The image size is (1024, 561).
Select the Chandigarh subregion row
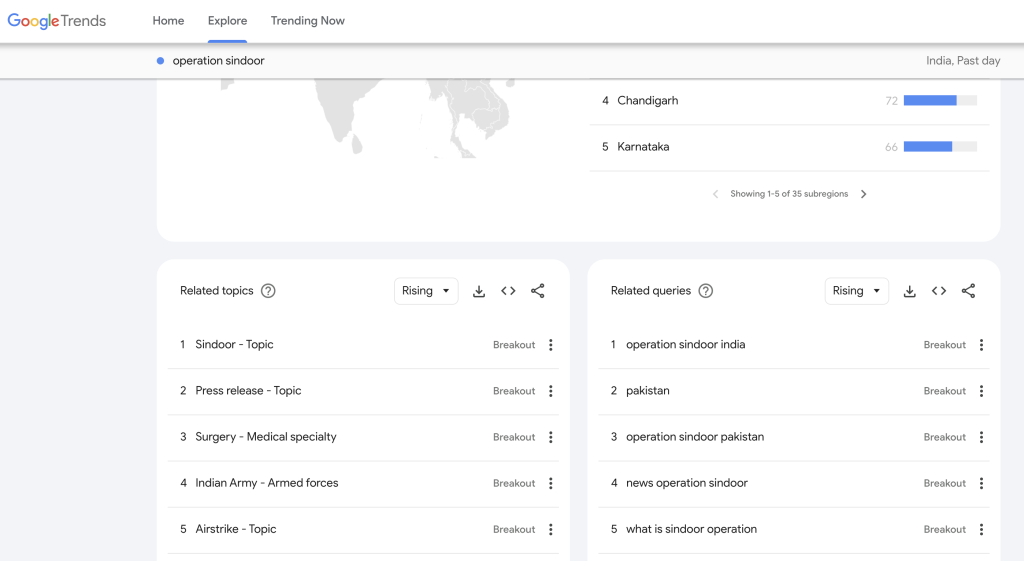648,101
